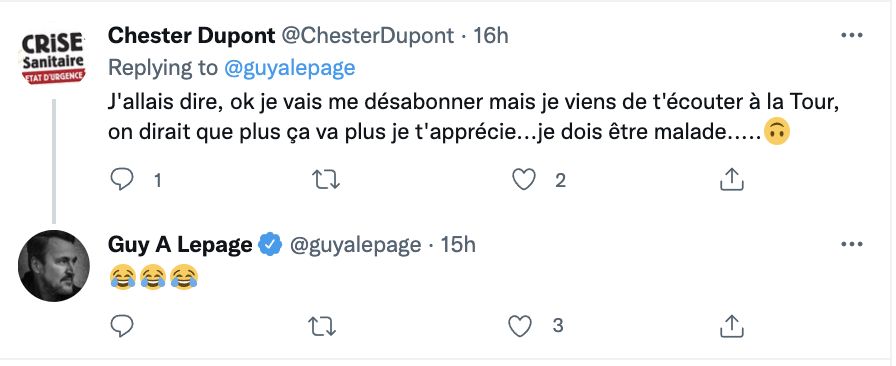Reply to Guy A Lepage's tweet
896x366 pixels.
(121, 326)
